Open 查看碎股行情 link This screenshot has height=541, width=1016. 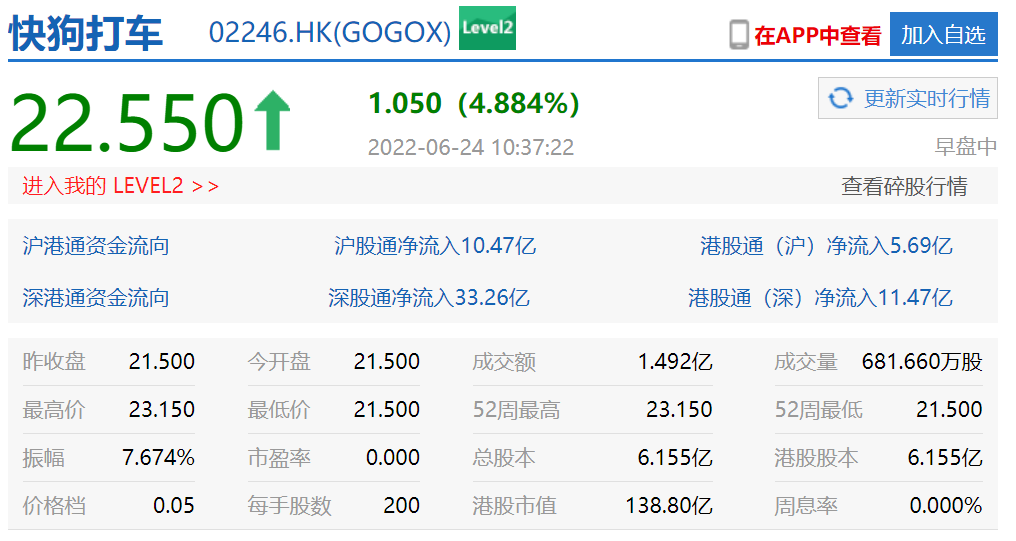point(904,186)
